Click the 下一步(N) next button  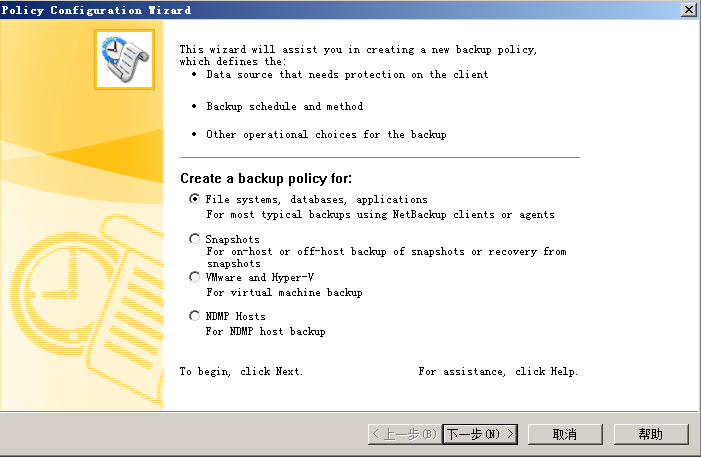(x=480, y=434)
